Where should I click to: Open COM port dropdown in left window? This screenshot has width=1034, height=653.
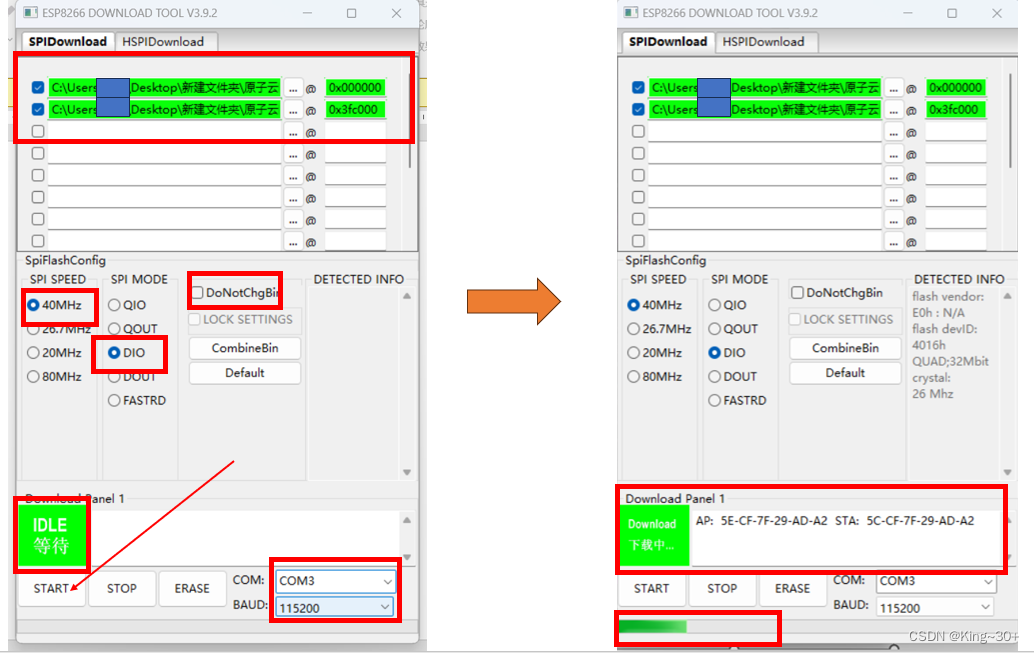click(335, 581)
